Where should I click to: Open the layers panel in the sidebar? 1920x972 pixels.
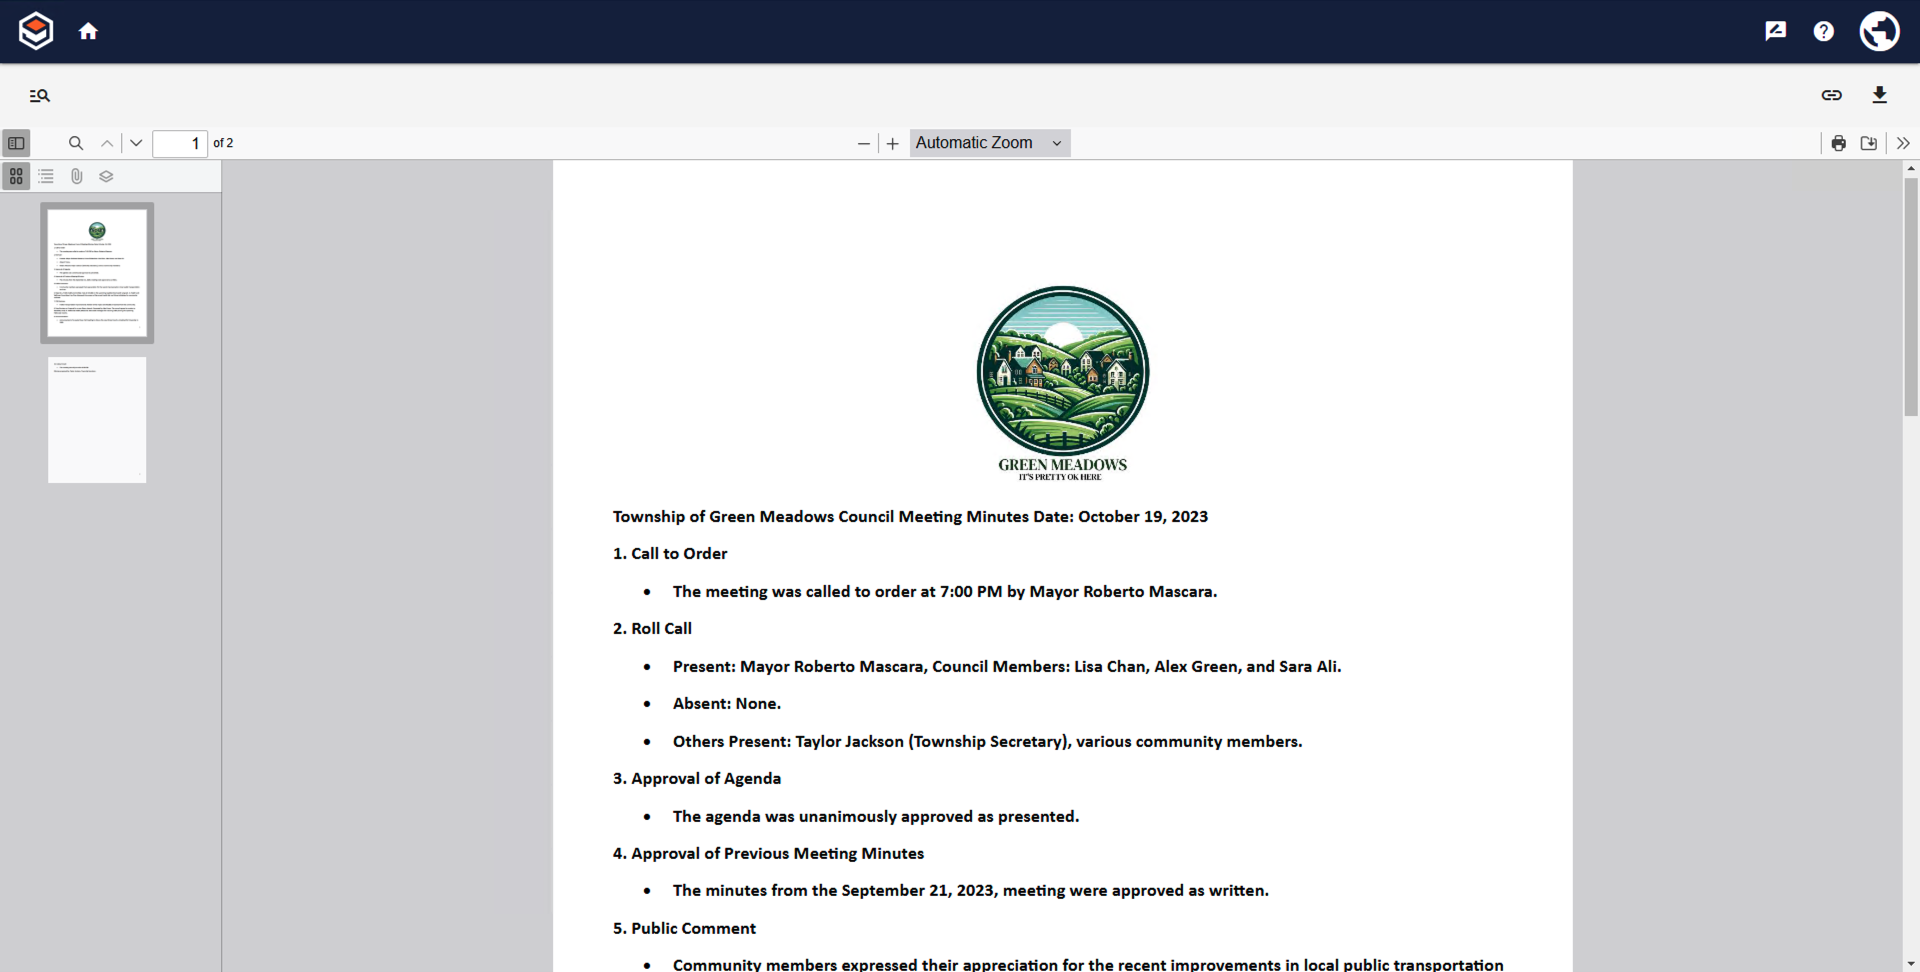(x=107, y=176)
